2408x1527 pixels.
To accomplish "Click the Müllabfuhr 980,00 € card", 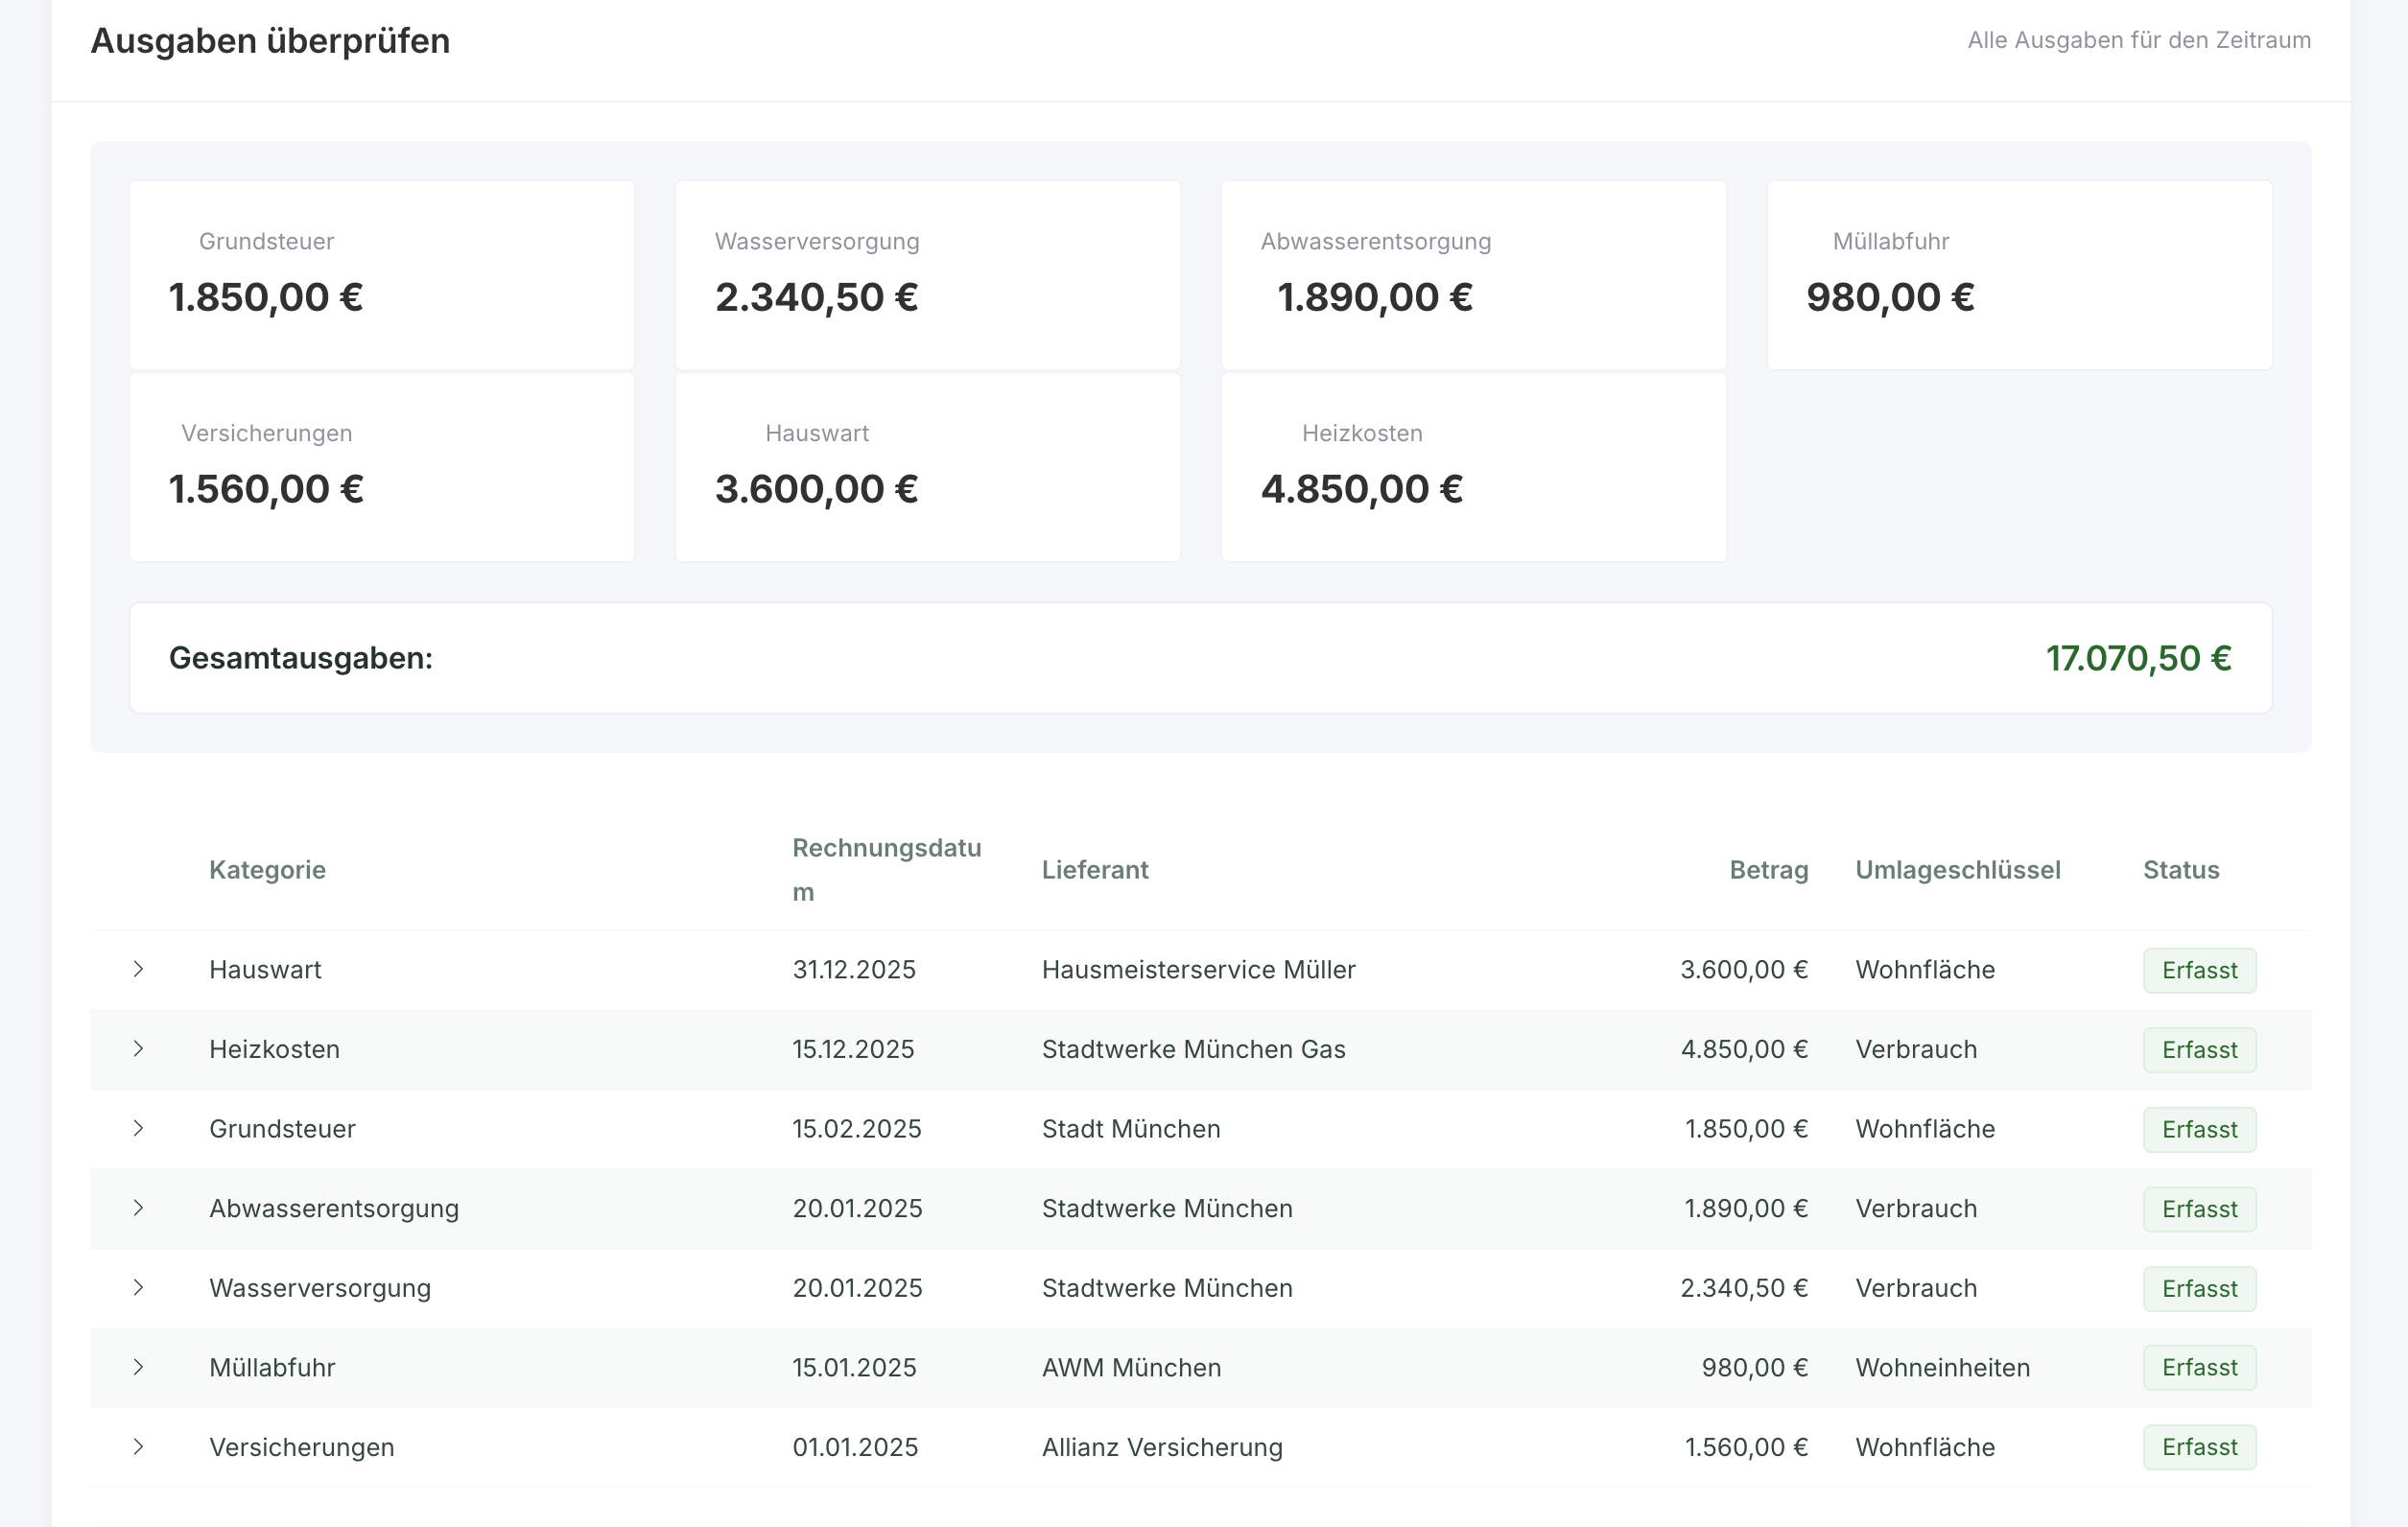I will coord(2018,275).
